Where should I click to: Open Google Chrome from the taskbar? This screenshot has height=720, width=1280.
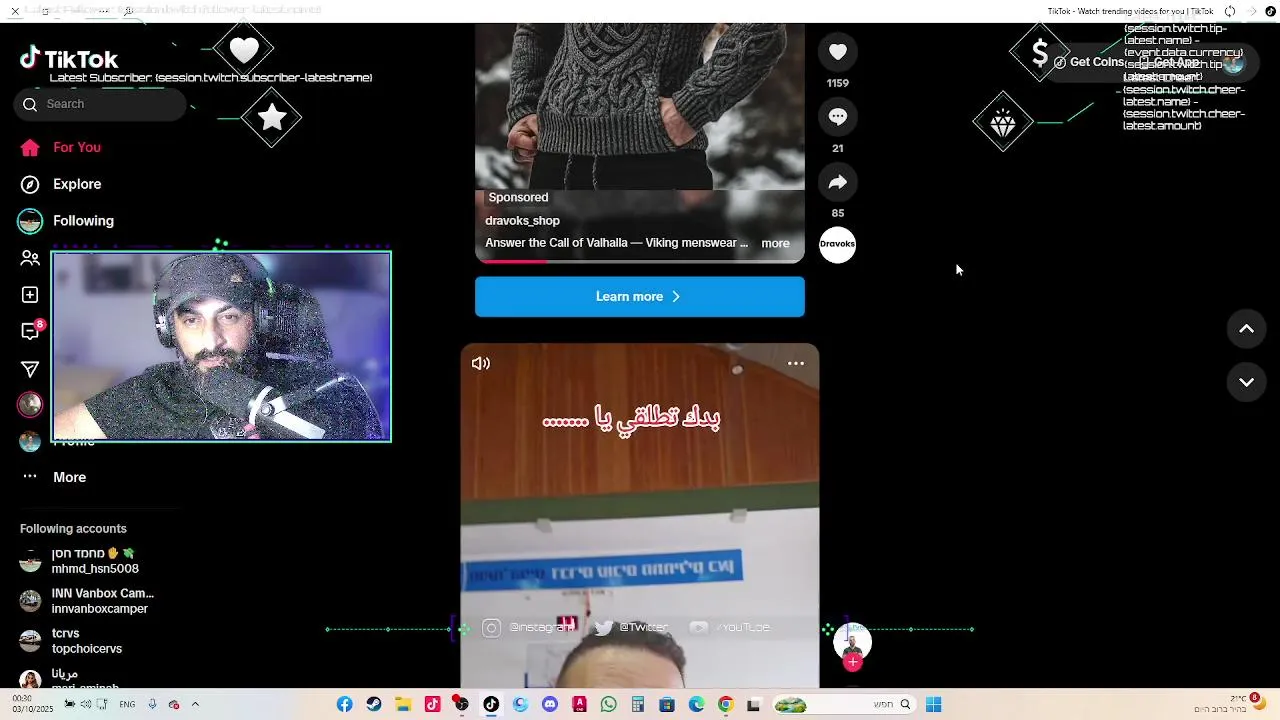pos(726,705)
